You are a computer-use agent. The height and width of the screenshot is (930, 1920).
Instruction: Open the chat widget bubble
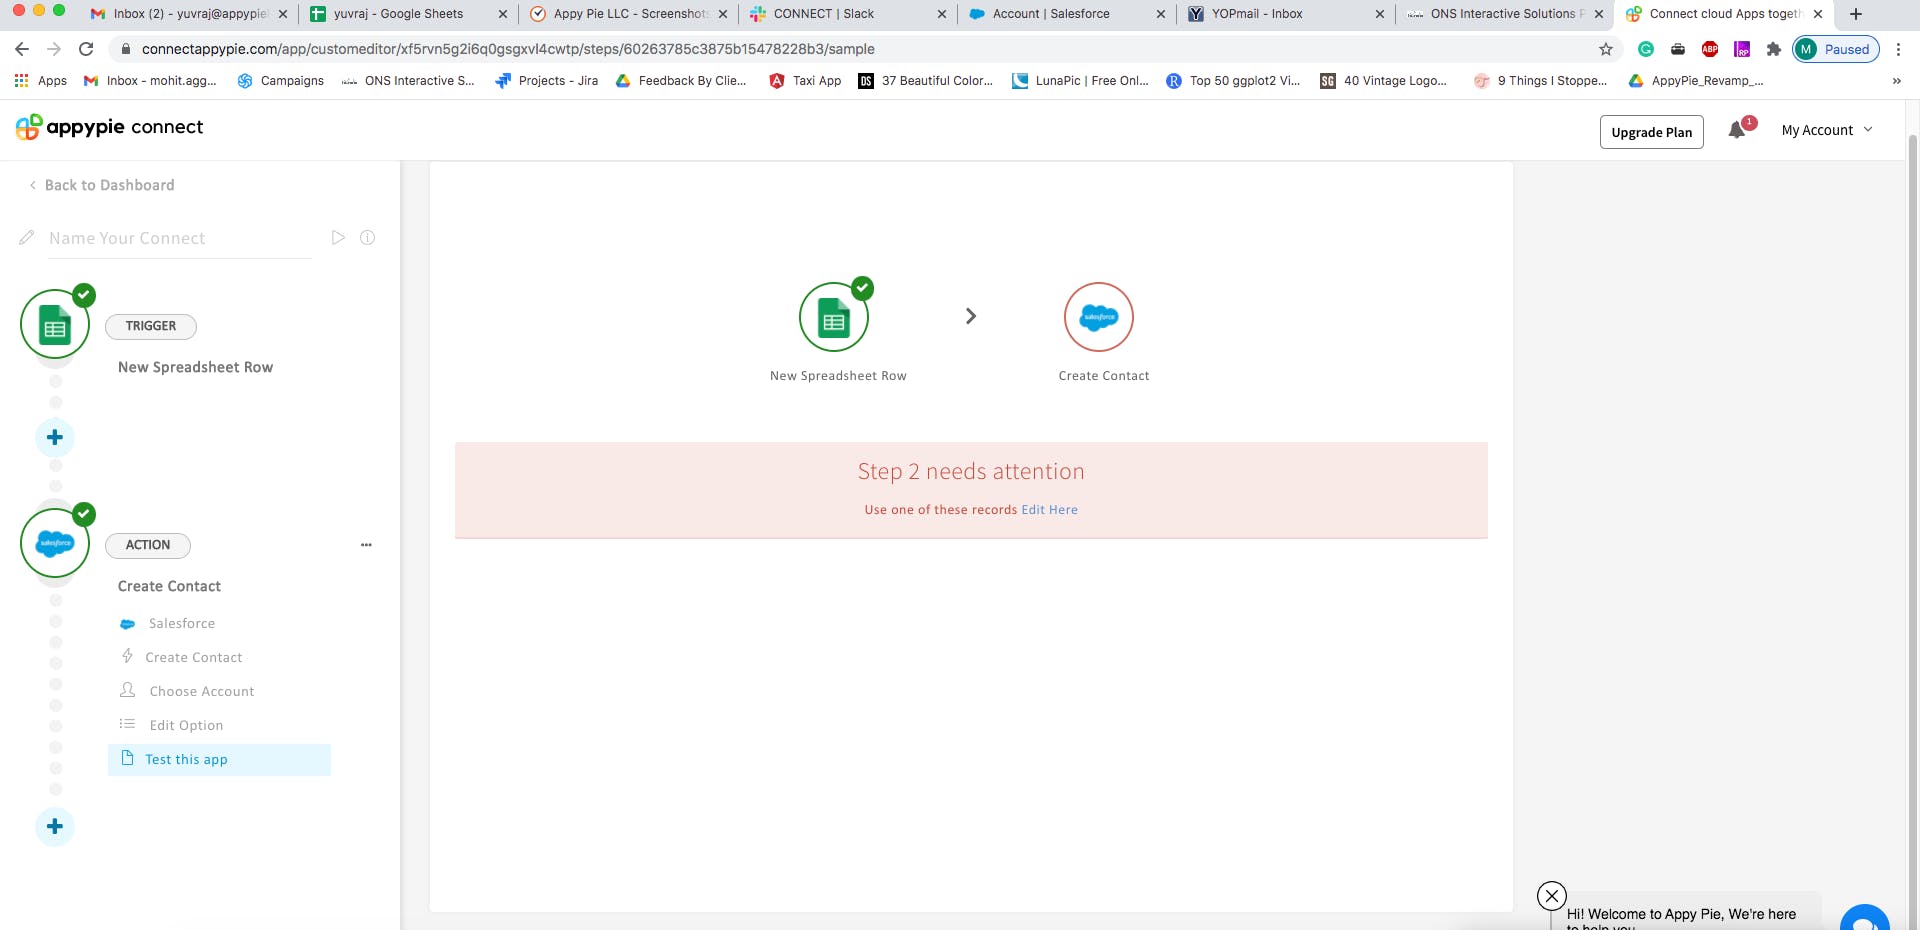click(x=1865, y=918)
